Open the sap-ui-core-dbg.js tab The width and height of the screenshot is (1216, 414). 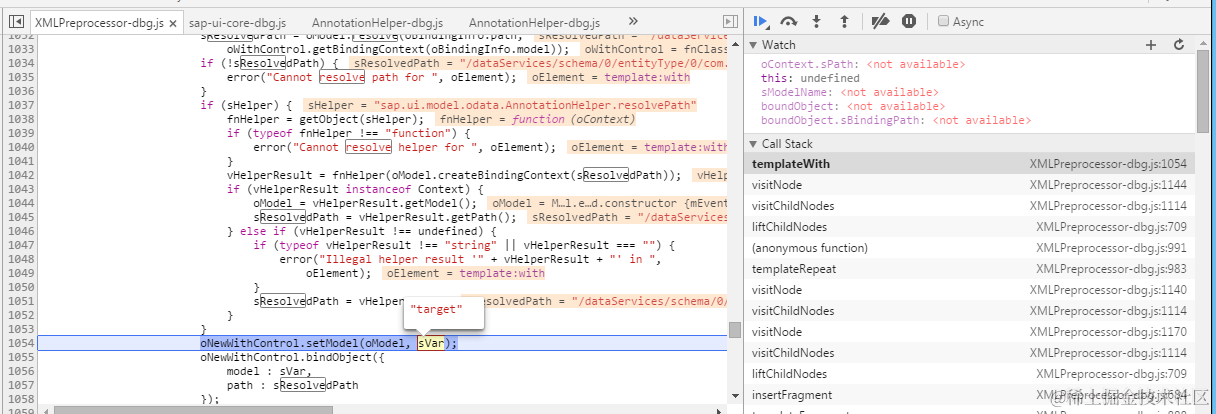tap(238, 22)
